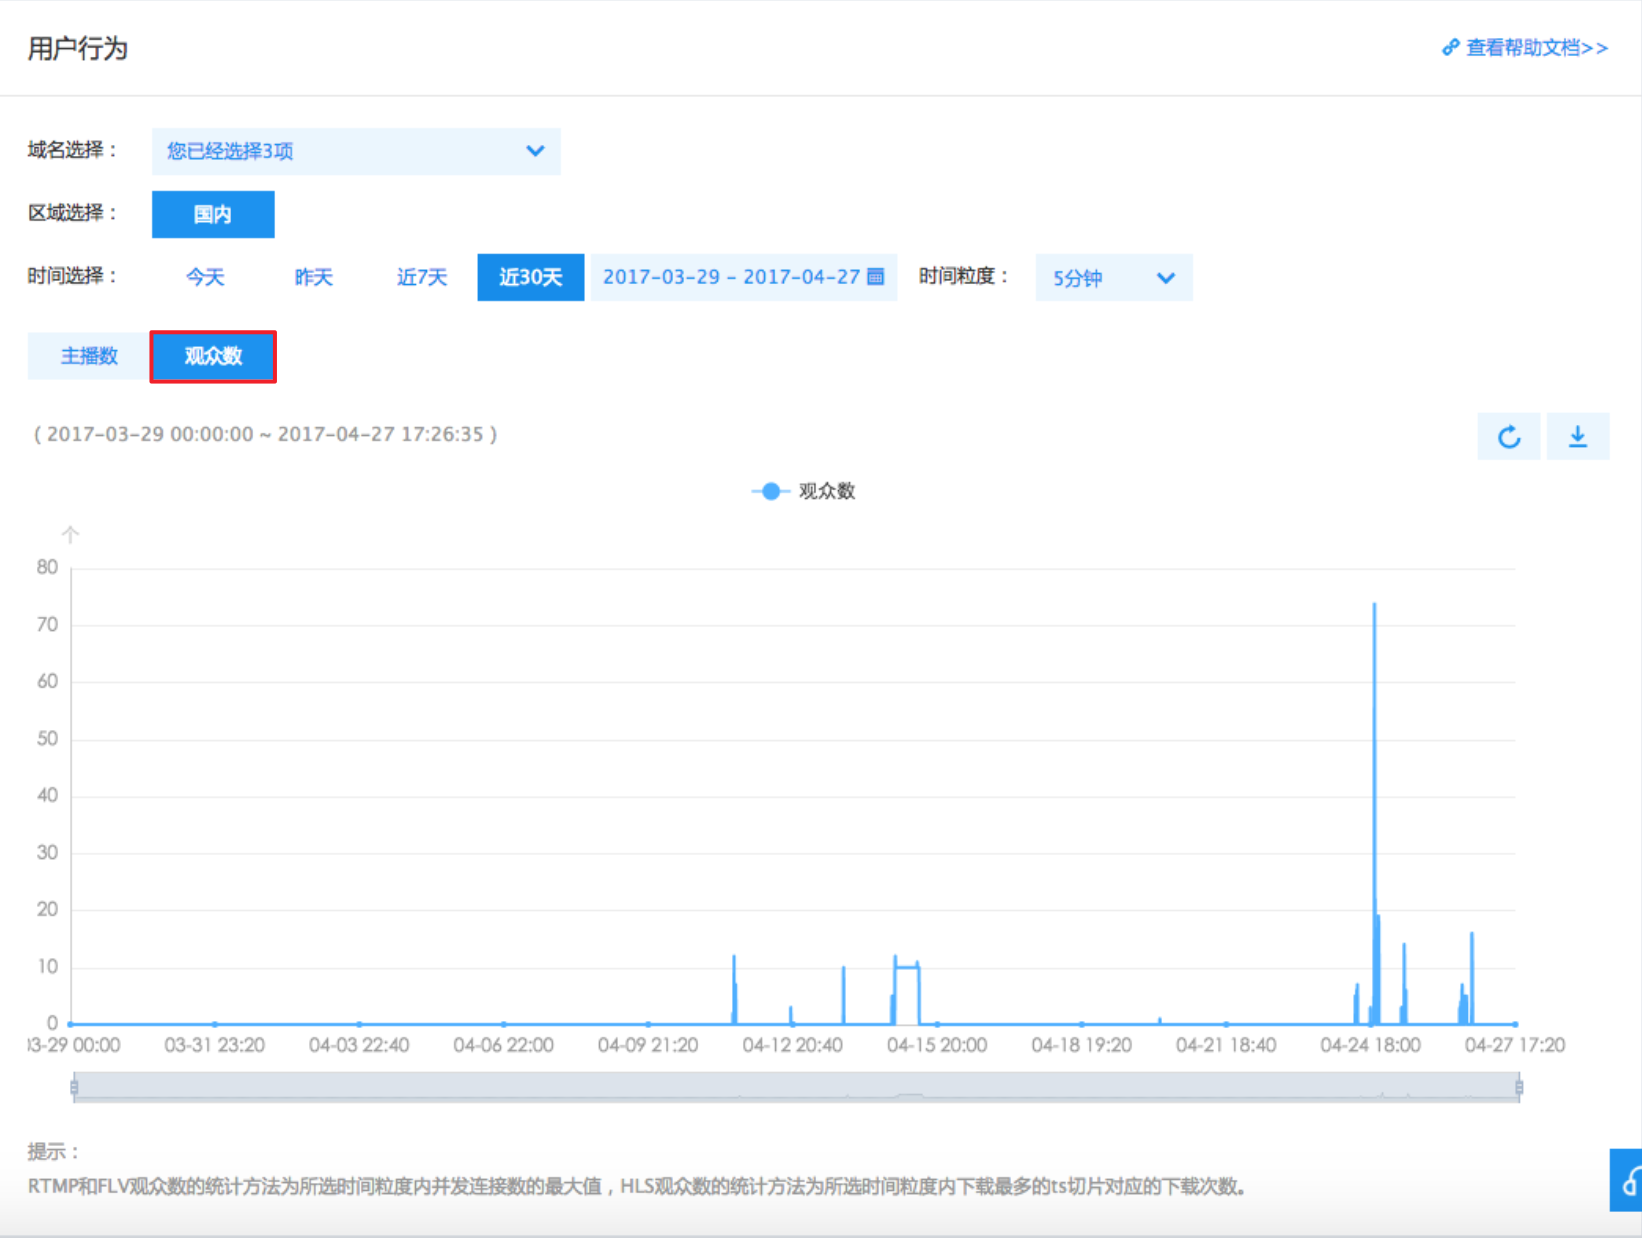The width and height of the screenshot is (1642, 1238).
Task: Click the left handle of chart zoom slider
Action: point(74,1087)
